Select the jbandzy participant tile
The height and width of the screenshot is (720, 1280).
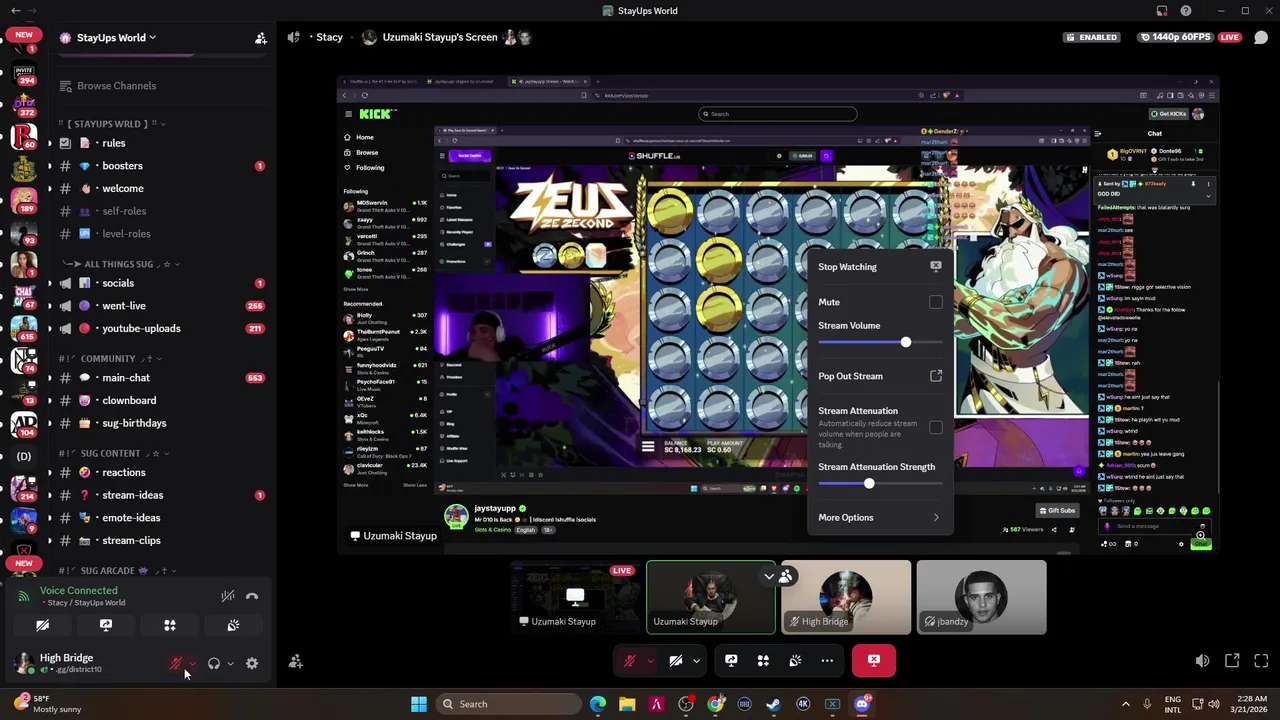pos(981,598)
